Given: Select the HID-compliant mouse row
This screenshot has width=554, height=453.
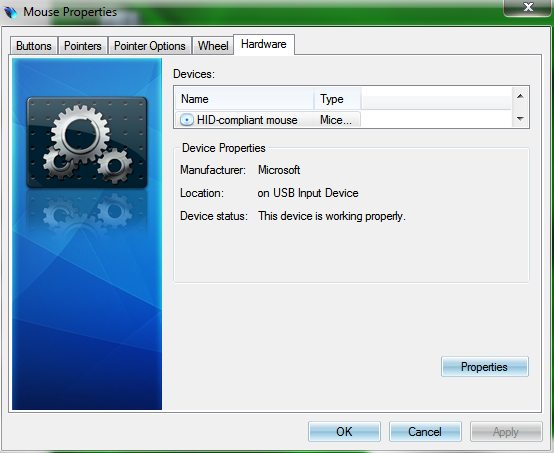Looking at the screenshot, I should [267, 120].
